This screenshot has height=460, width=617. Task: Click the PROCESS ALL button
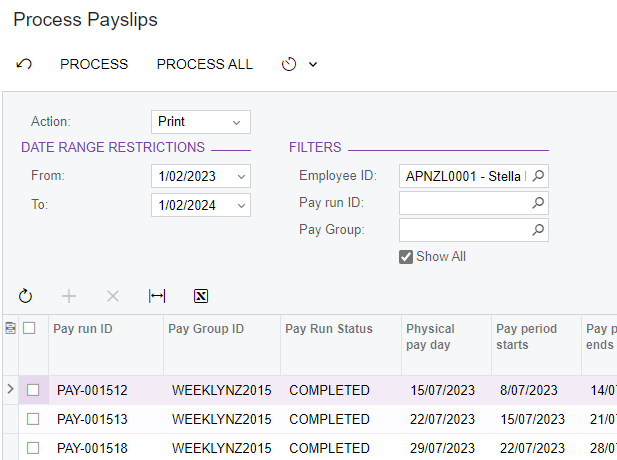205,64
